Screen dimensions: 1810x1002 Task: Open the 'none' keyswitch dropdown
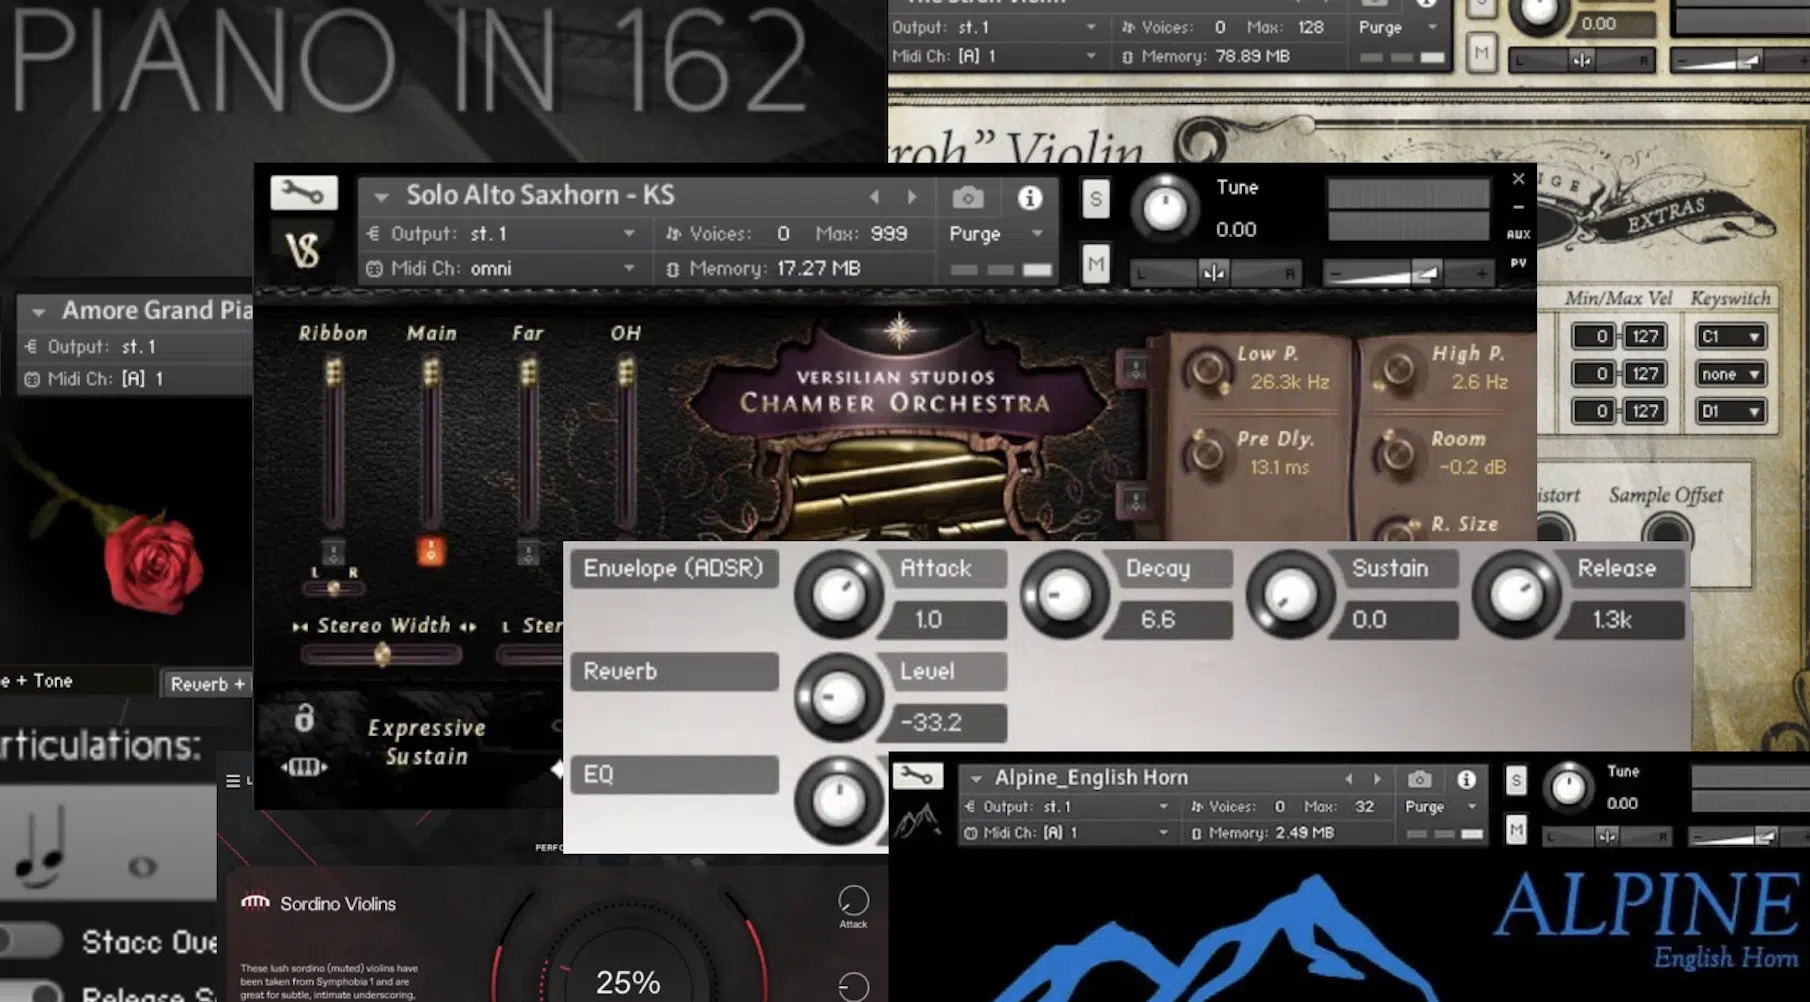(1730, 374)
